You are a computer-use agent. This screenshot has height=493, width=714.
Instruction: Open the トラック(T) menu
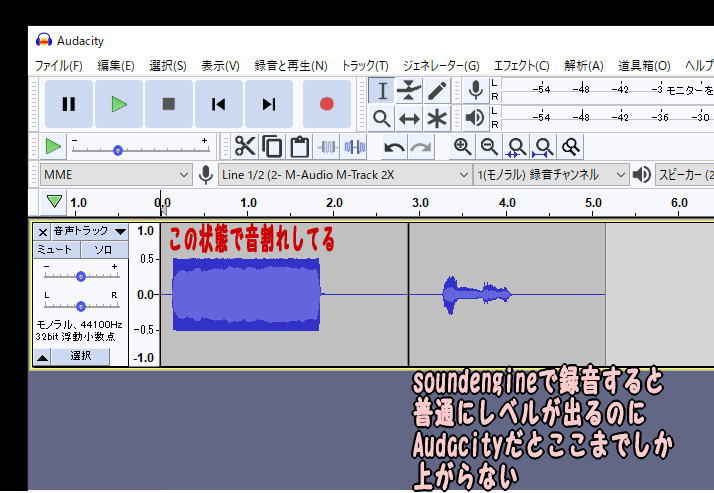[365, 66]
